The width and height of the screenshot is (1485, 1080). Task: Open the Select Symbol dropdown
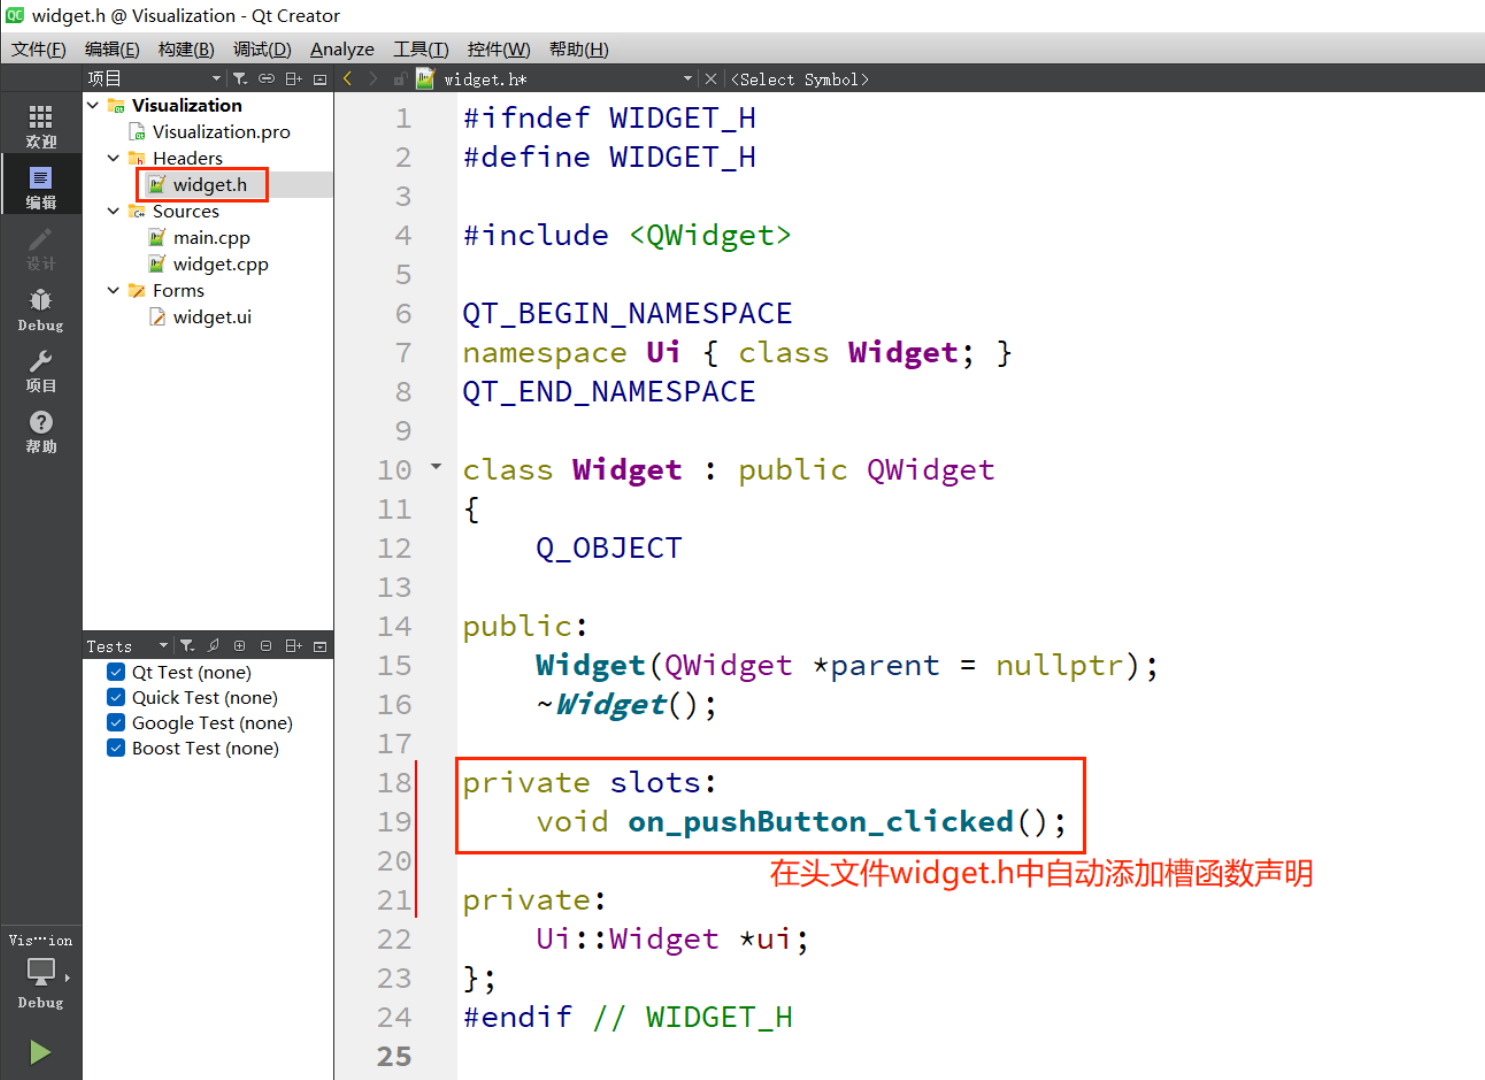[x=800, y=79]
